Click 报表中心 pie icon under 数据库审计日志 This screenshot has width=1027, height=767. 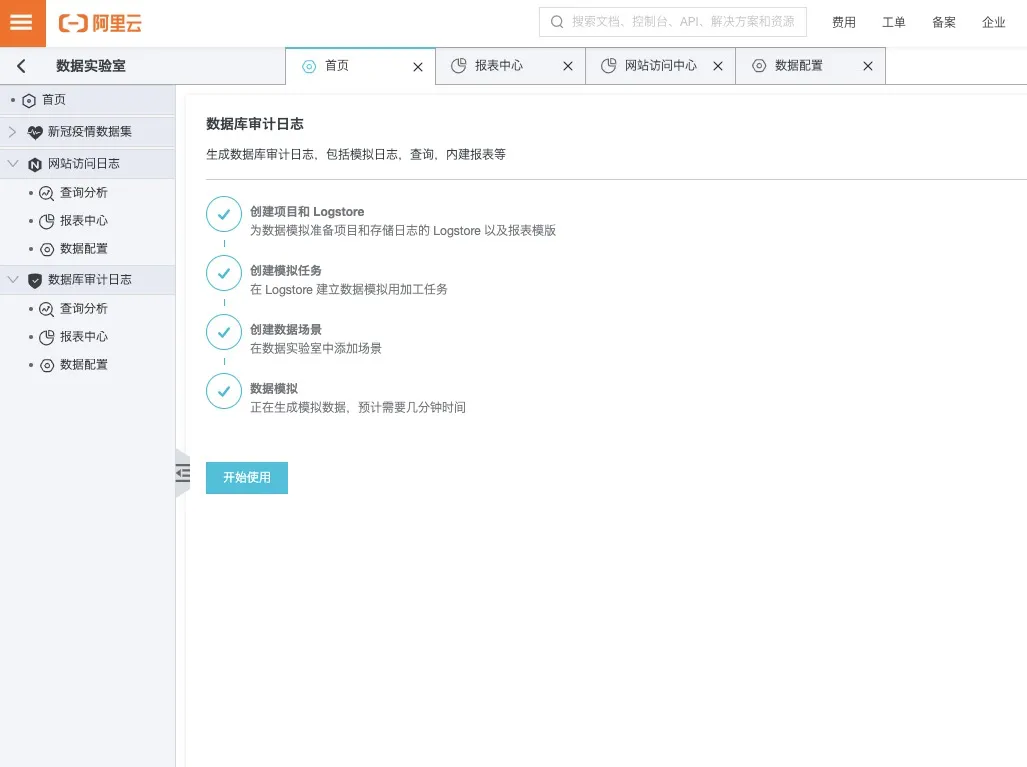click(x=47, y=337)
